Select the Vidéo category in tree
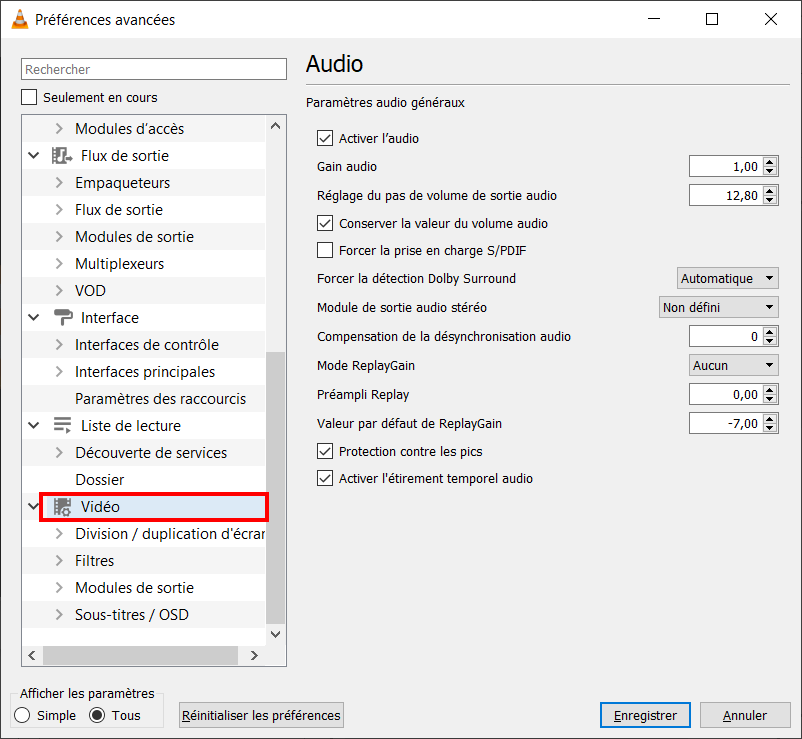802x739 pixels. coord(153,507)
